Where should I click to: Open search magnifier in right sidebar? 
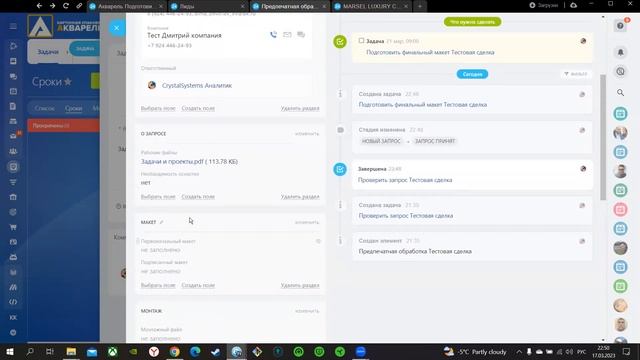(x=620, y=93)
